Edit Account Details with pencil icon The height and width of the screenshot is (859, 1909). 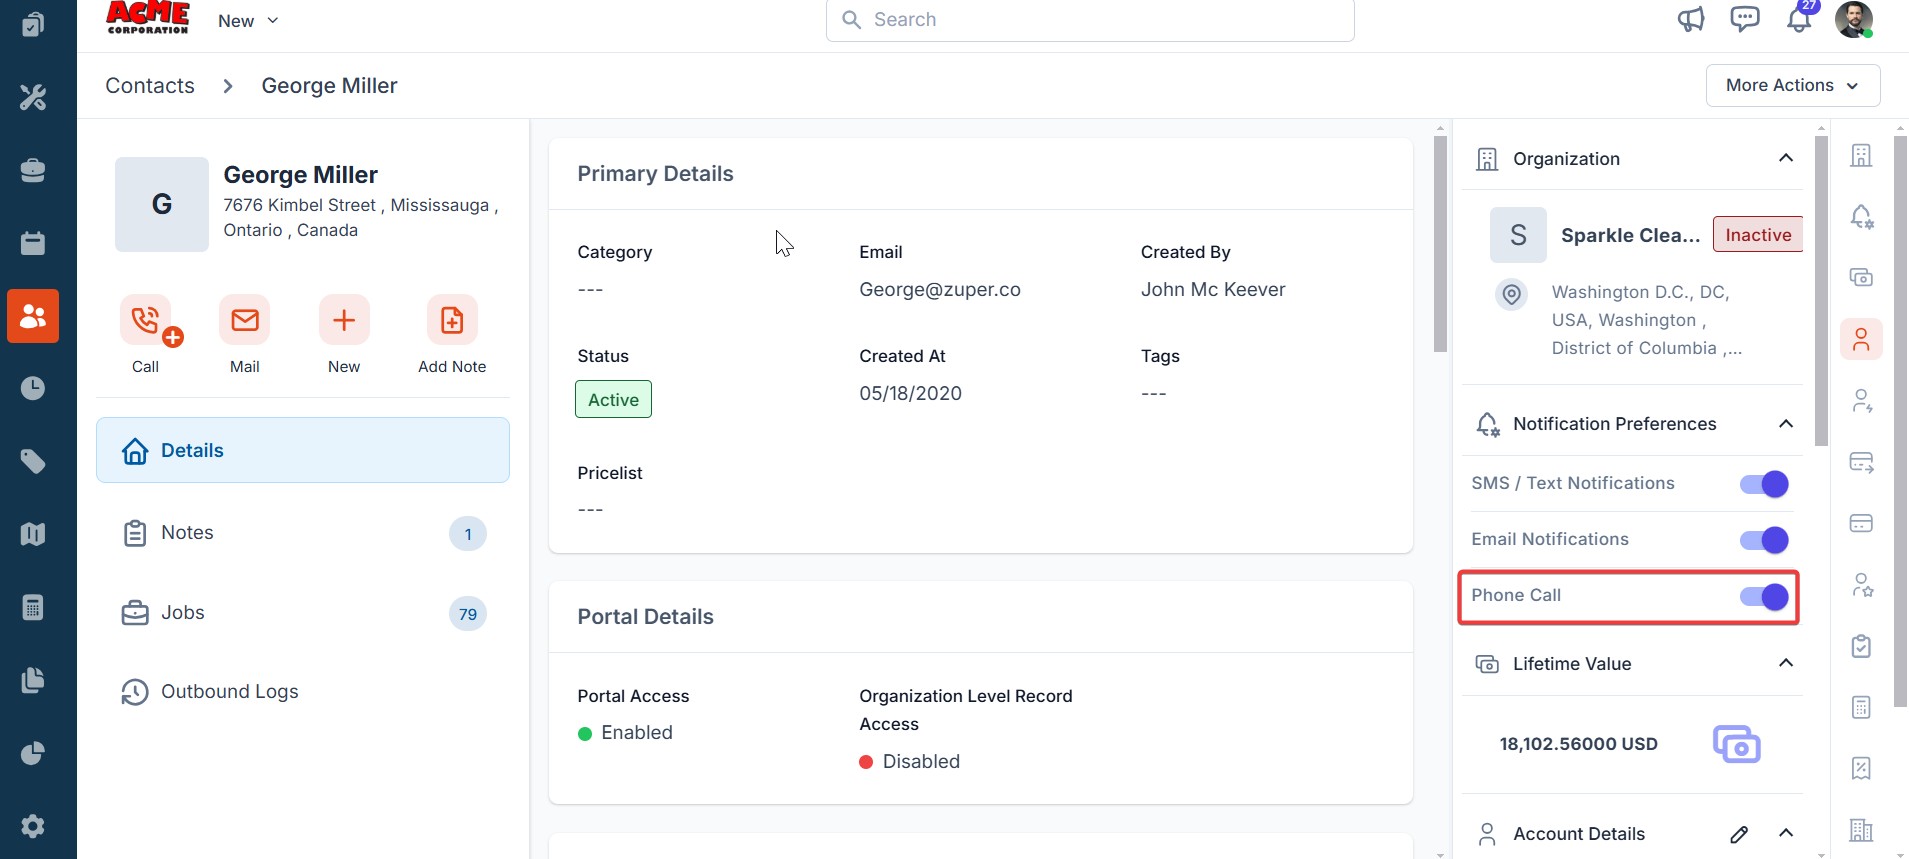[x=1739, y=834]
